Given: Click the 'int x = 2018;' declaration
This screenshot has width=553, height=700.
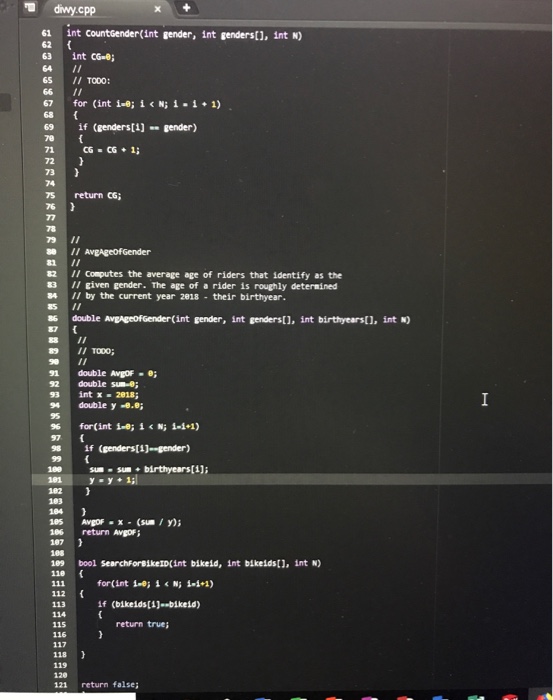Looking at the screenshot, I should 108,395.
